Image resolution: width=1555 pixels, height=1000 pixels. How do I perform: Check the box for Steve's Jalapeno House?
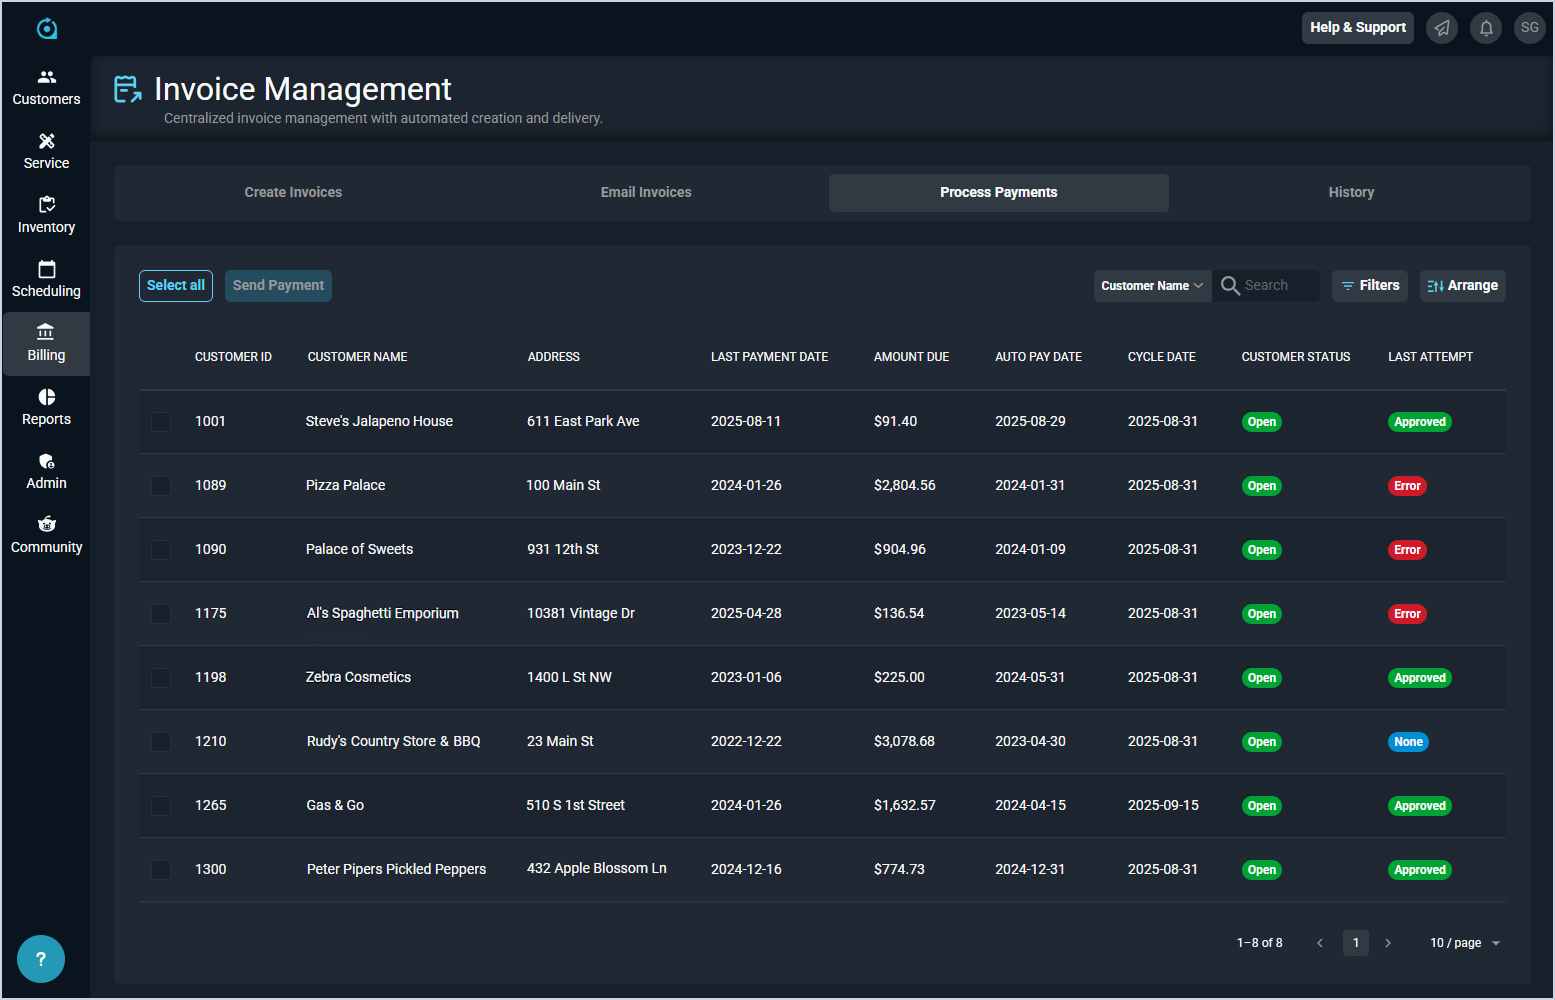[x=161, y=422]
